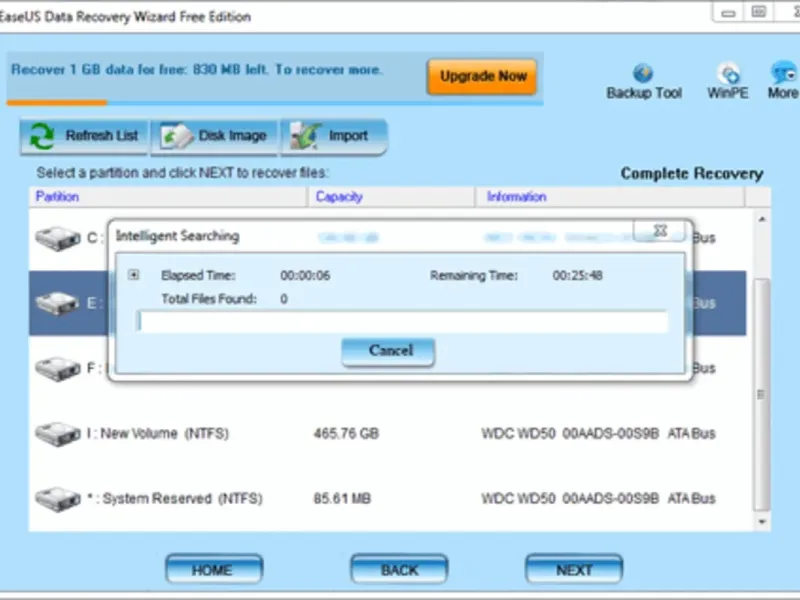
Task: Select the I: New Volume drive icon
Action: coord(58,434)
